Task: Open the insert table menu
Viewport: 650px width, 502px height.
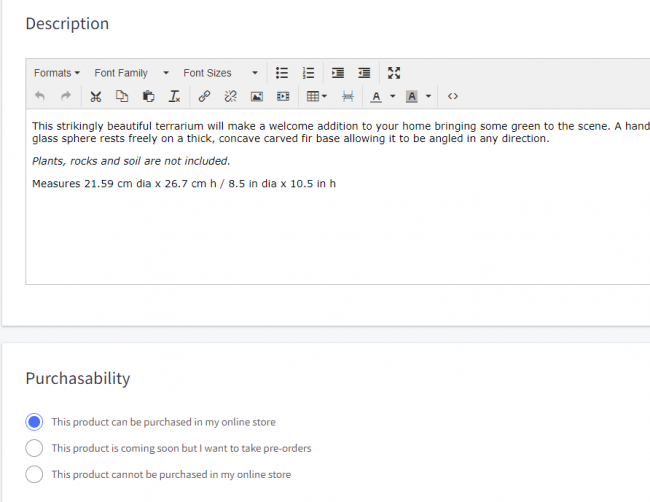Action: click(x=316, y=97)
